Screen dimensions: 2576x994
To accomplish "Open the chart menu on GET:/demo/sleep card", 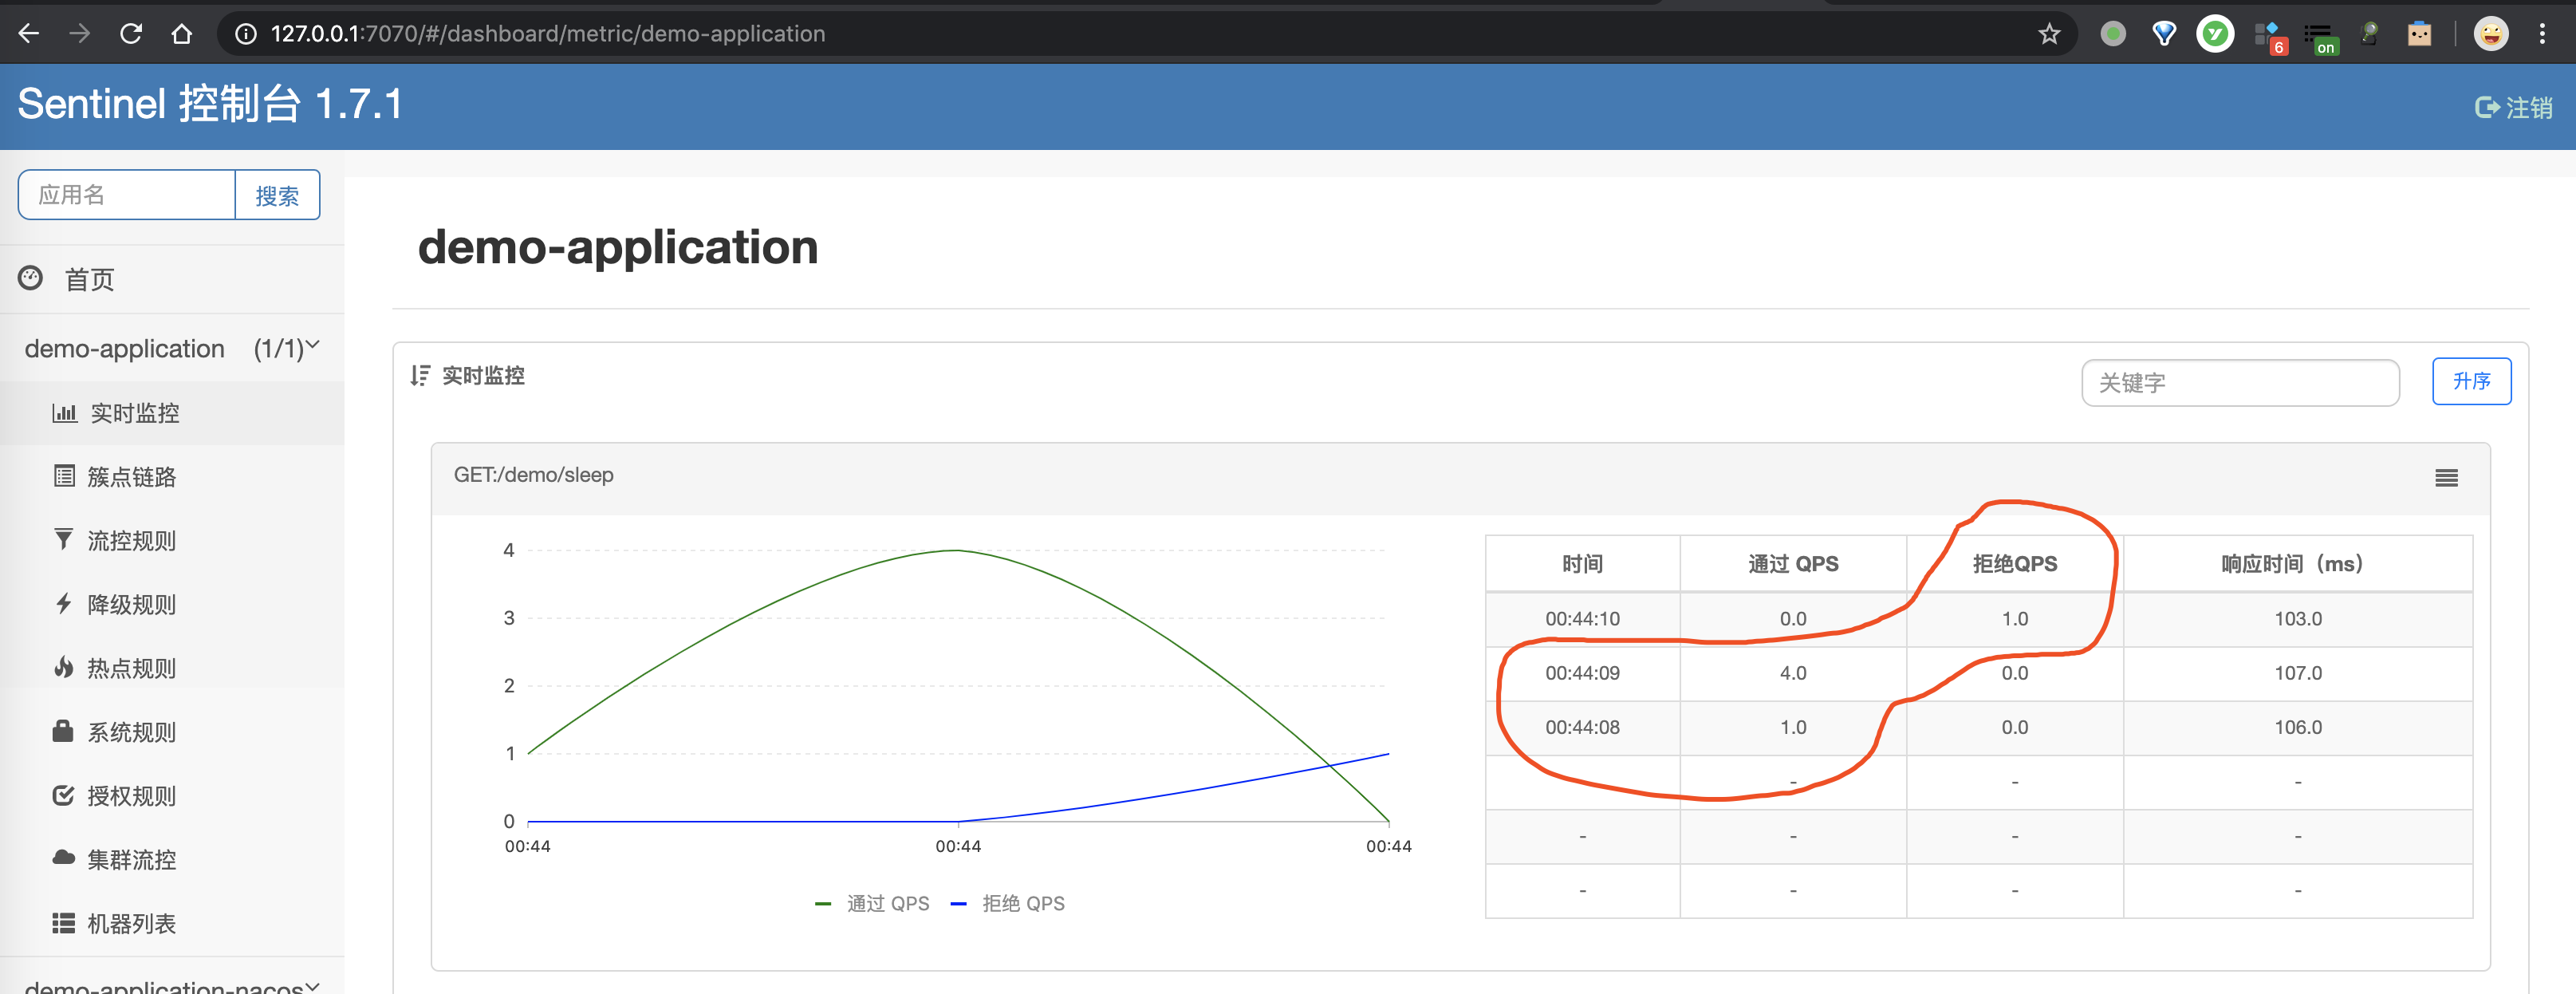I will coord(2447,478).
